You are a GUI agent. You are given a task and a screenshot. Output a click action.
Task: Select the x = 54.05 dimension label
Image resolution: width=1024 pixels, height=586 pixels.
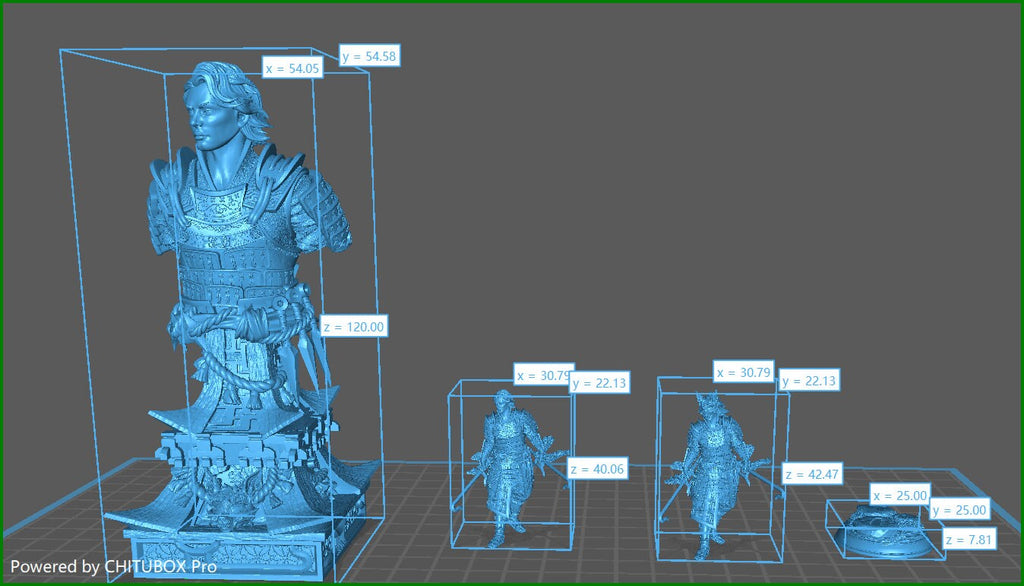tap(293, 68)
